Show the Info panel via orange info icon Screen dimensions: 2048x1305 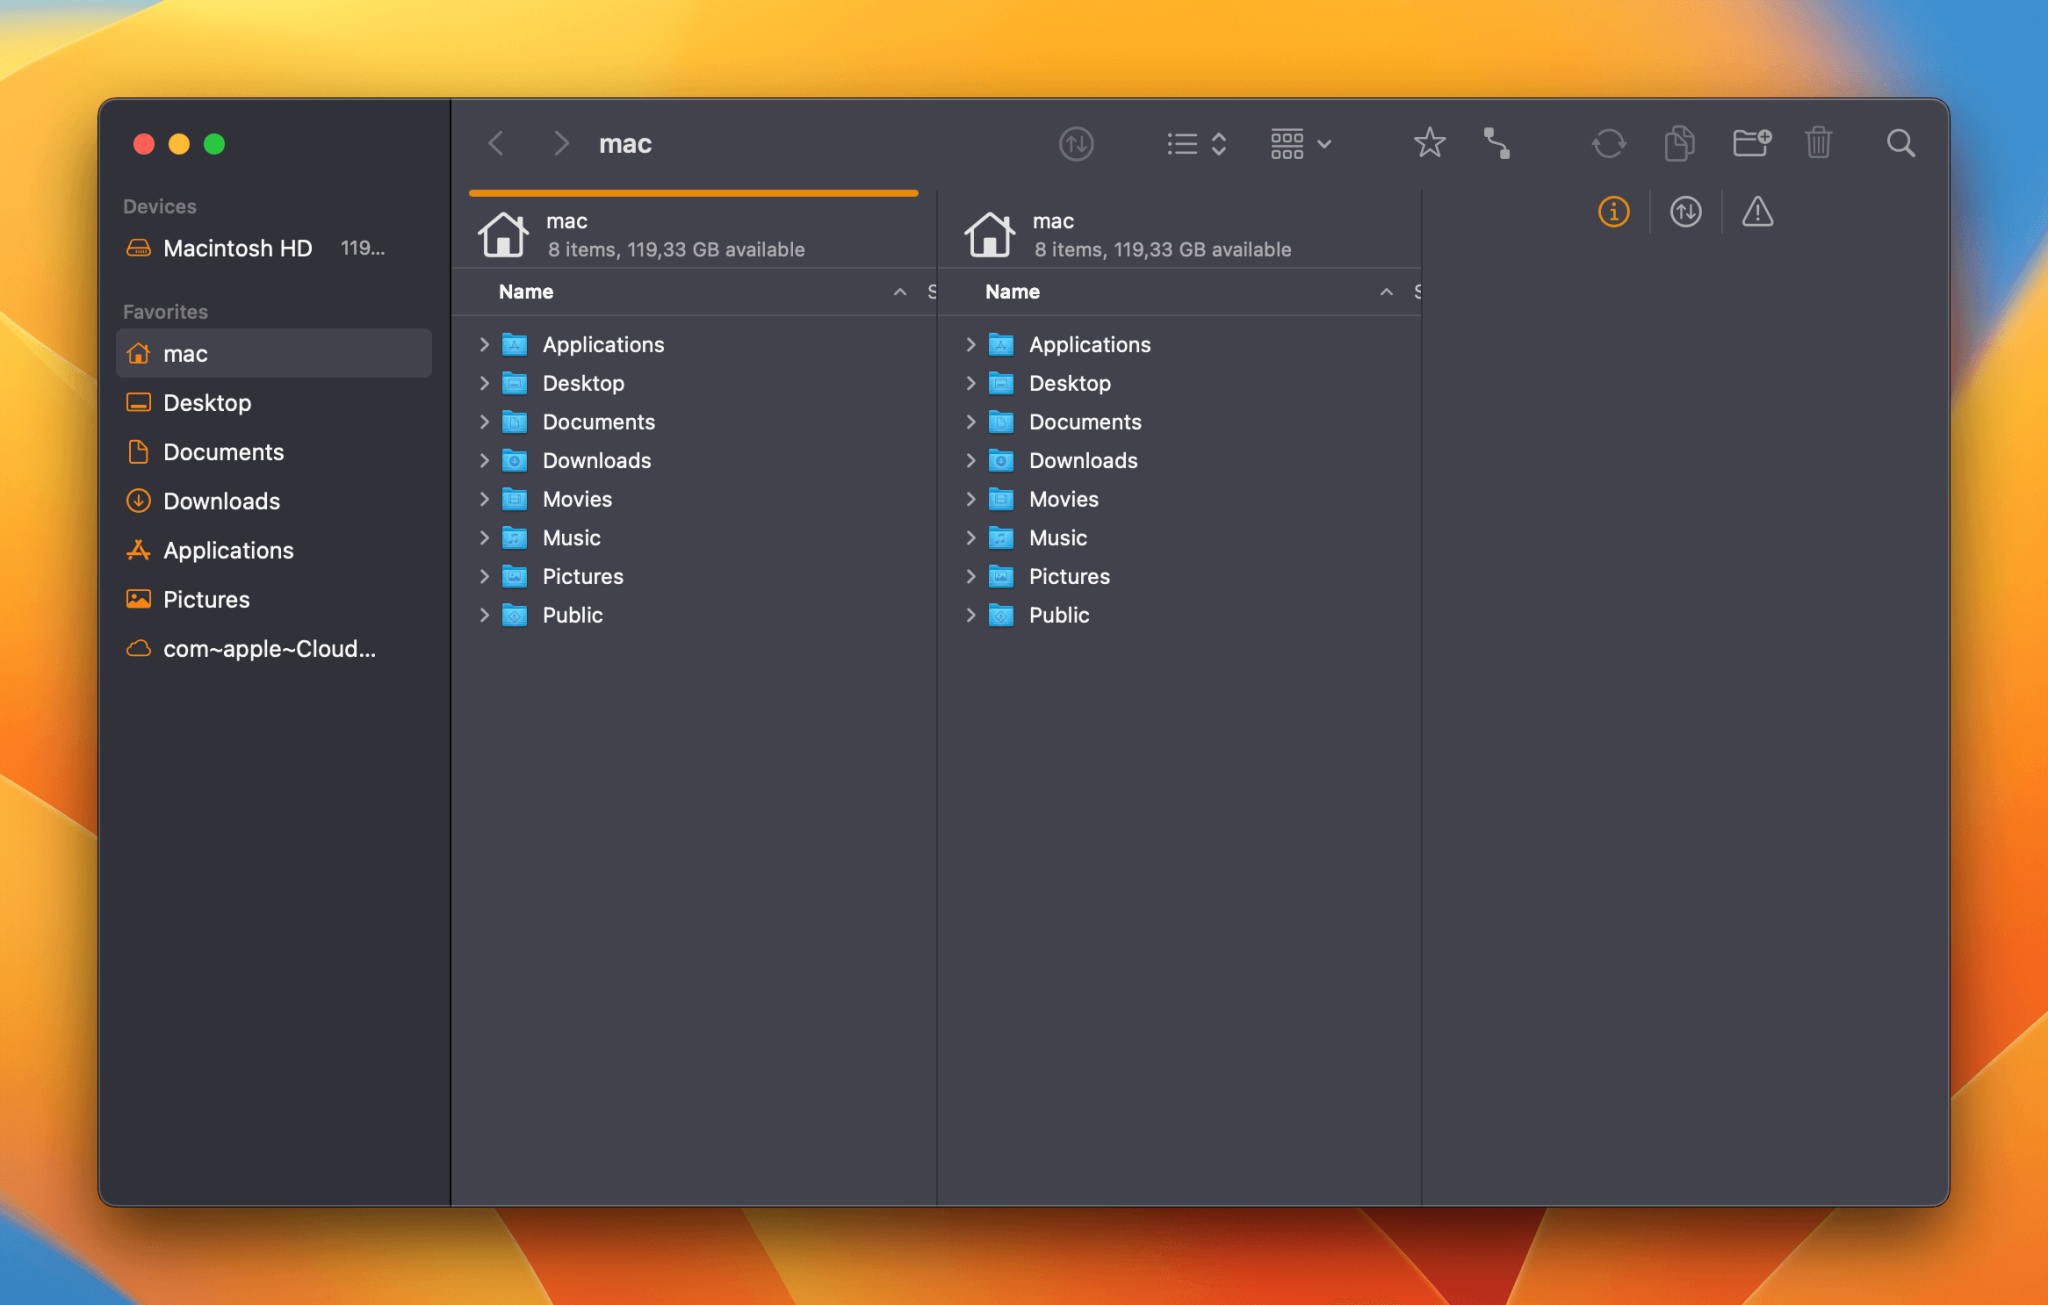(1612, 211)
